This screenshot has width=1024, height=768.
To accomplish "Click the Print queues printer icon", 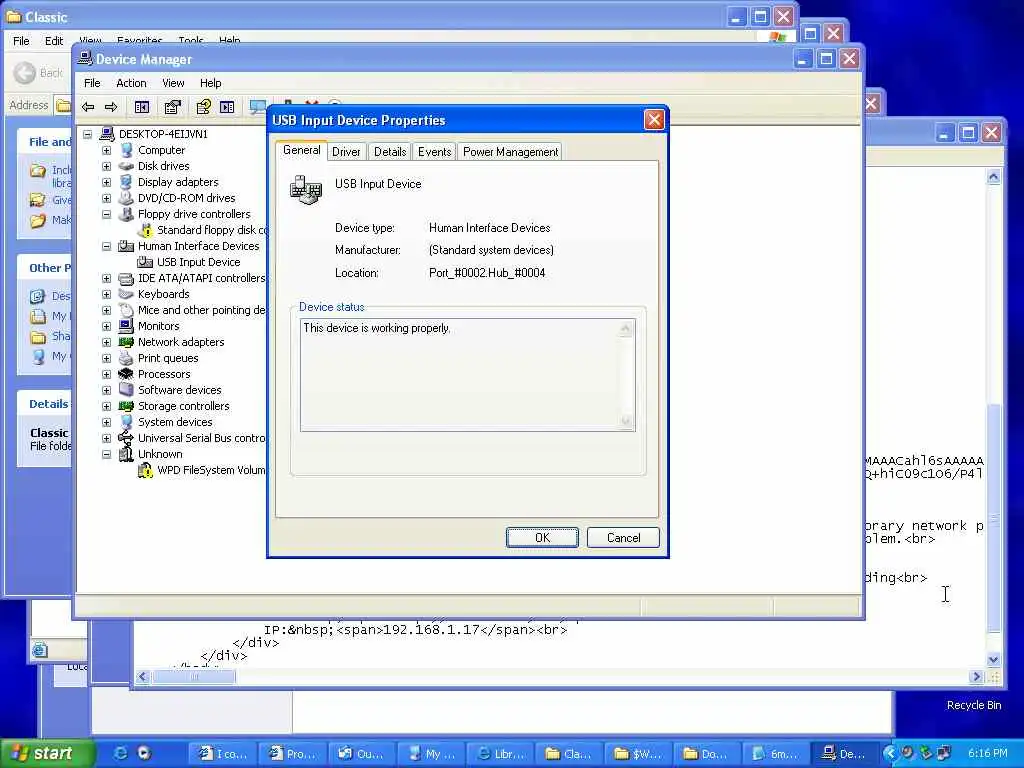I will coord(126,358).
